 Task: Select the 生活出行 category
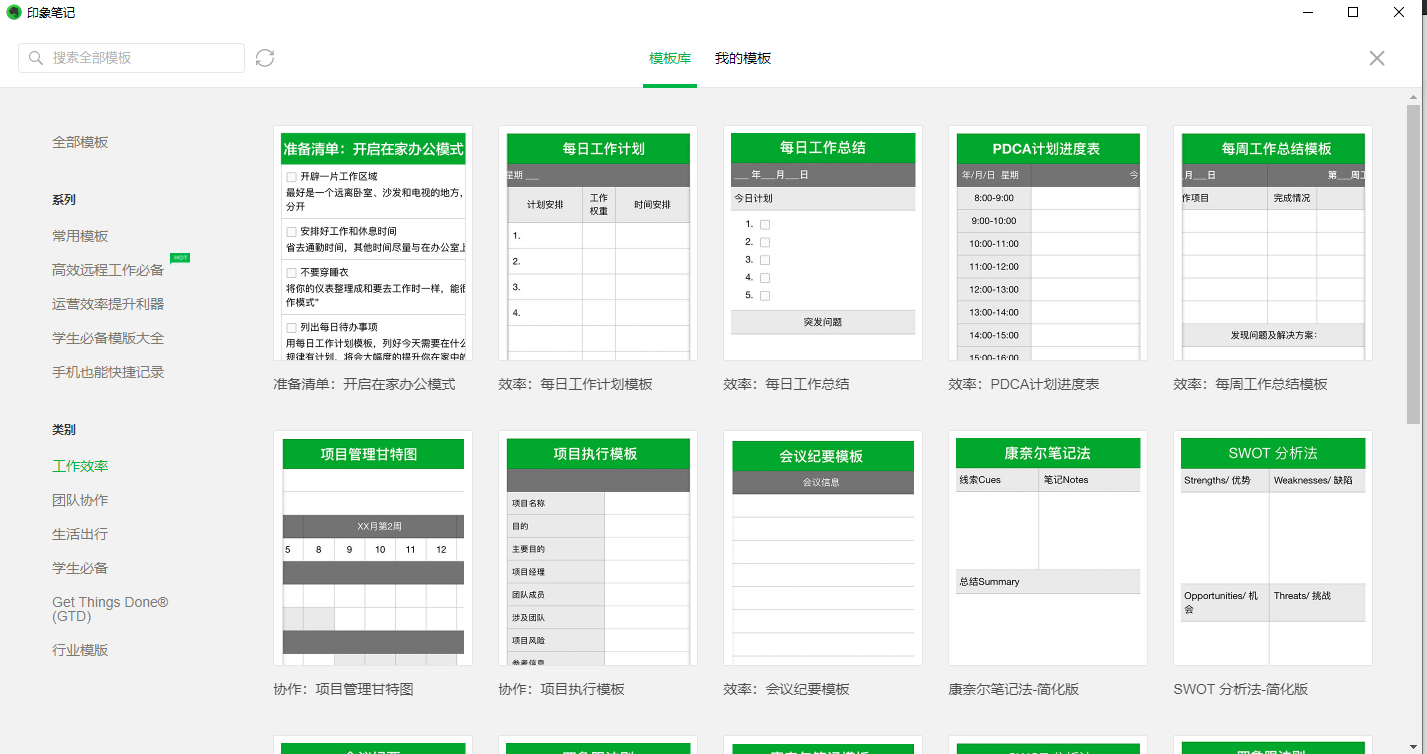[80, 534]
